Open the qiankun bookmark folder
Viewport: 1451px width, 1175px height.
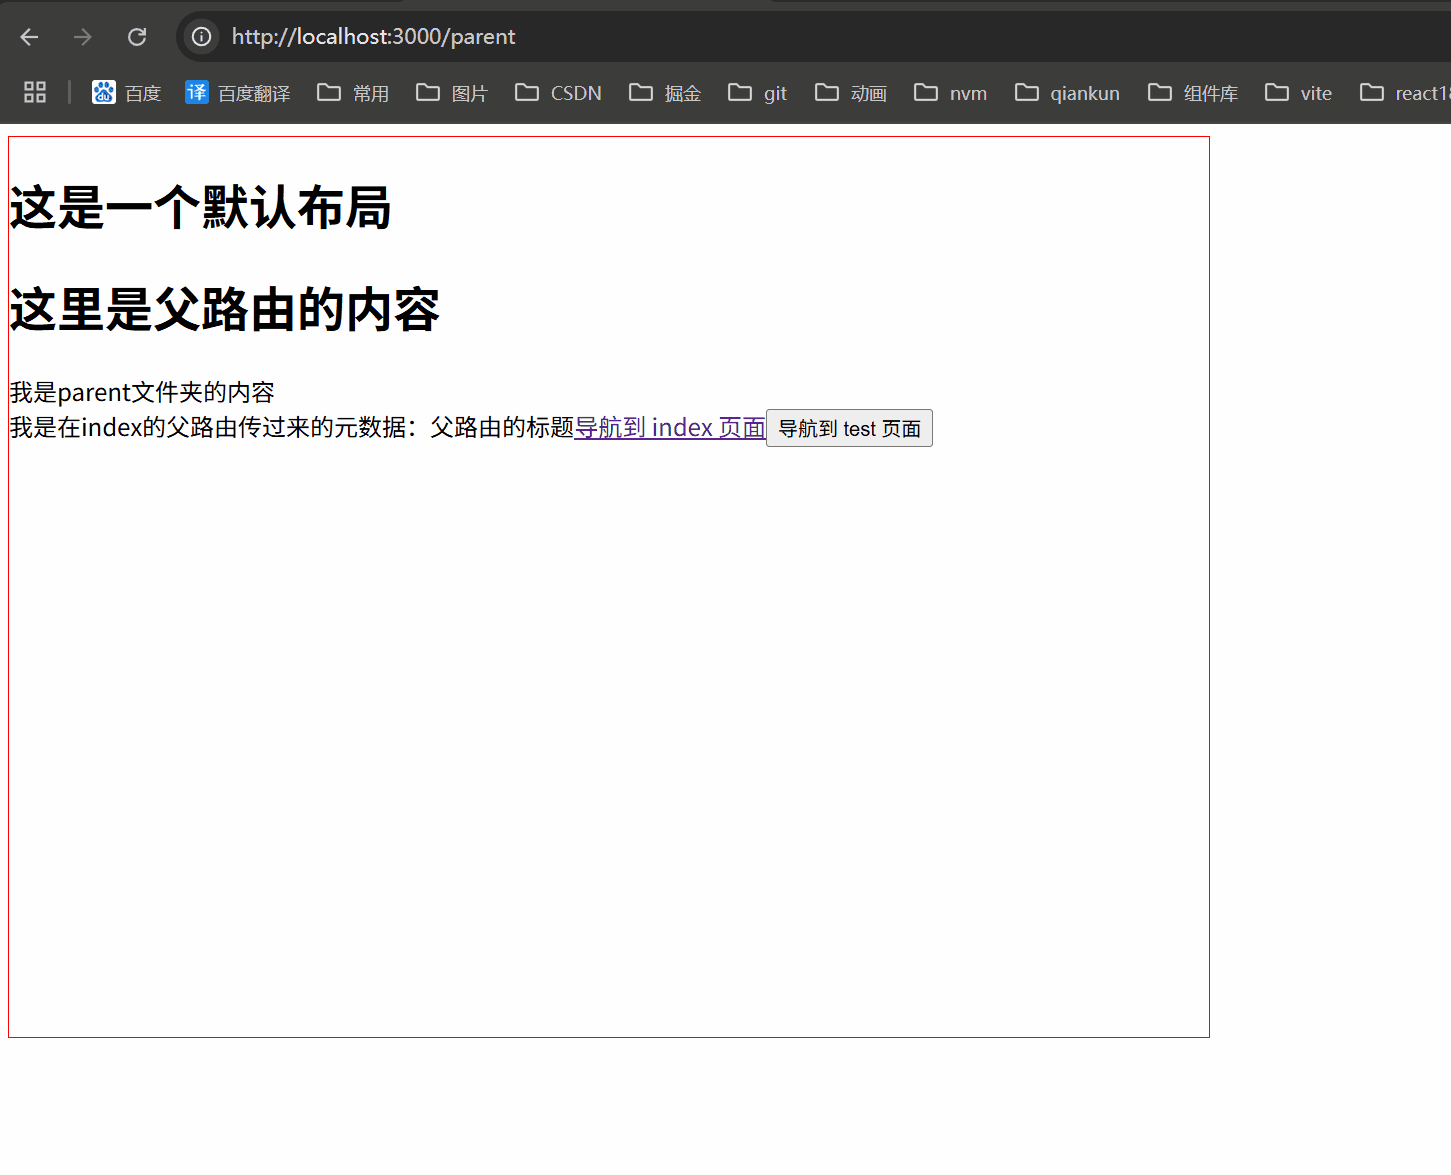point(1067,93)
